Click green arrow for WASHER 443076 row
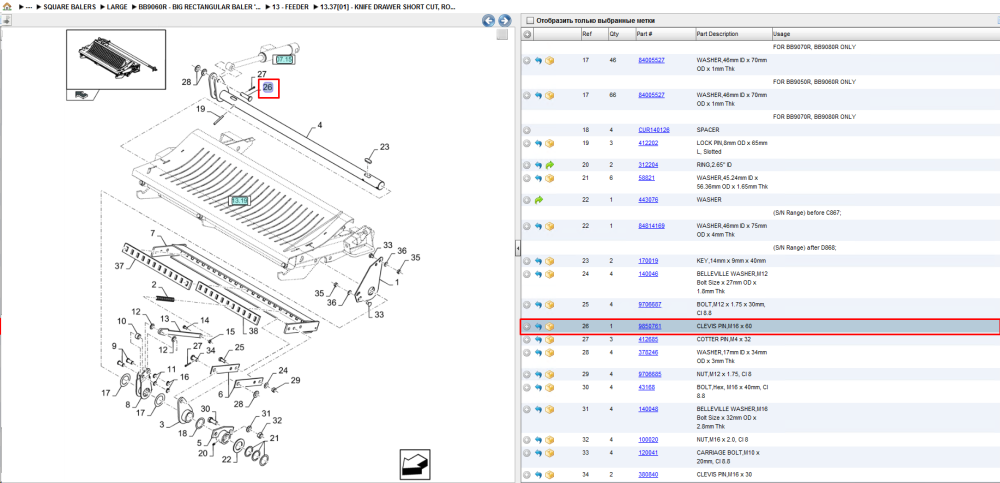Image resolution: width=1000 pixels, height=483 pixels. tap(538, 200)
